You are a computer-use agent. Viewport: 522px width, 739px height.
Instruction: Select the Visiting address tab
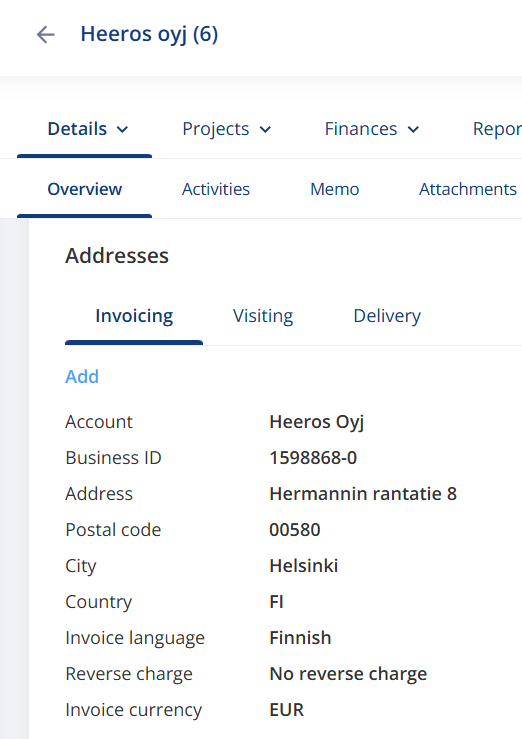263,316
